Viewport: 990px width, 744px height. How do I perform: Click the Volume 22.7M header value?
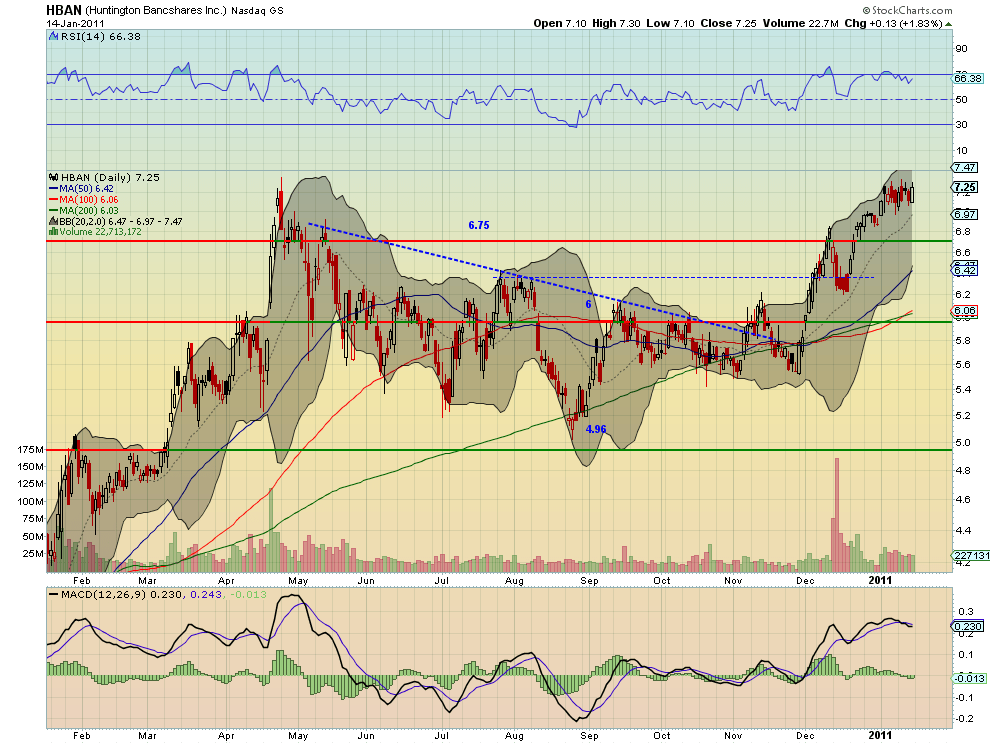[800, 23]
